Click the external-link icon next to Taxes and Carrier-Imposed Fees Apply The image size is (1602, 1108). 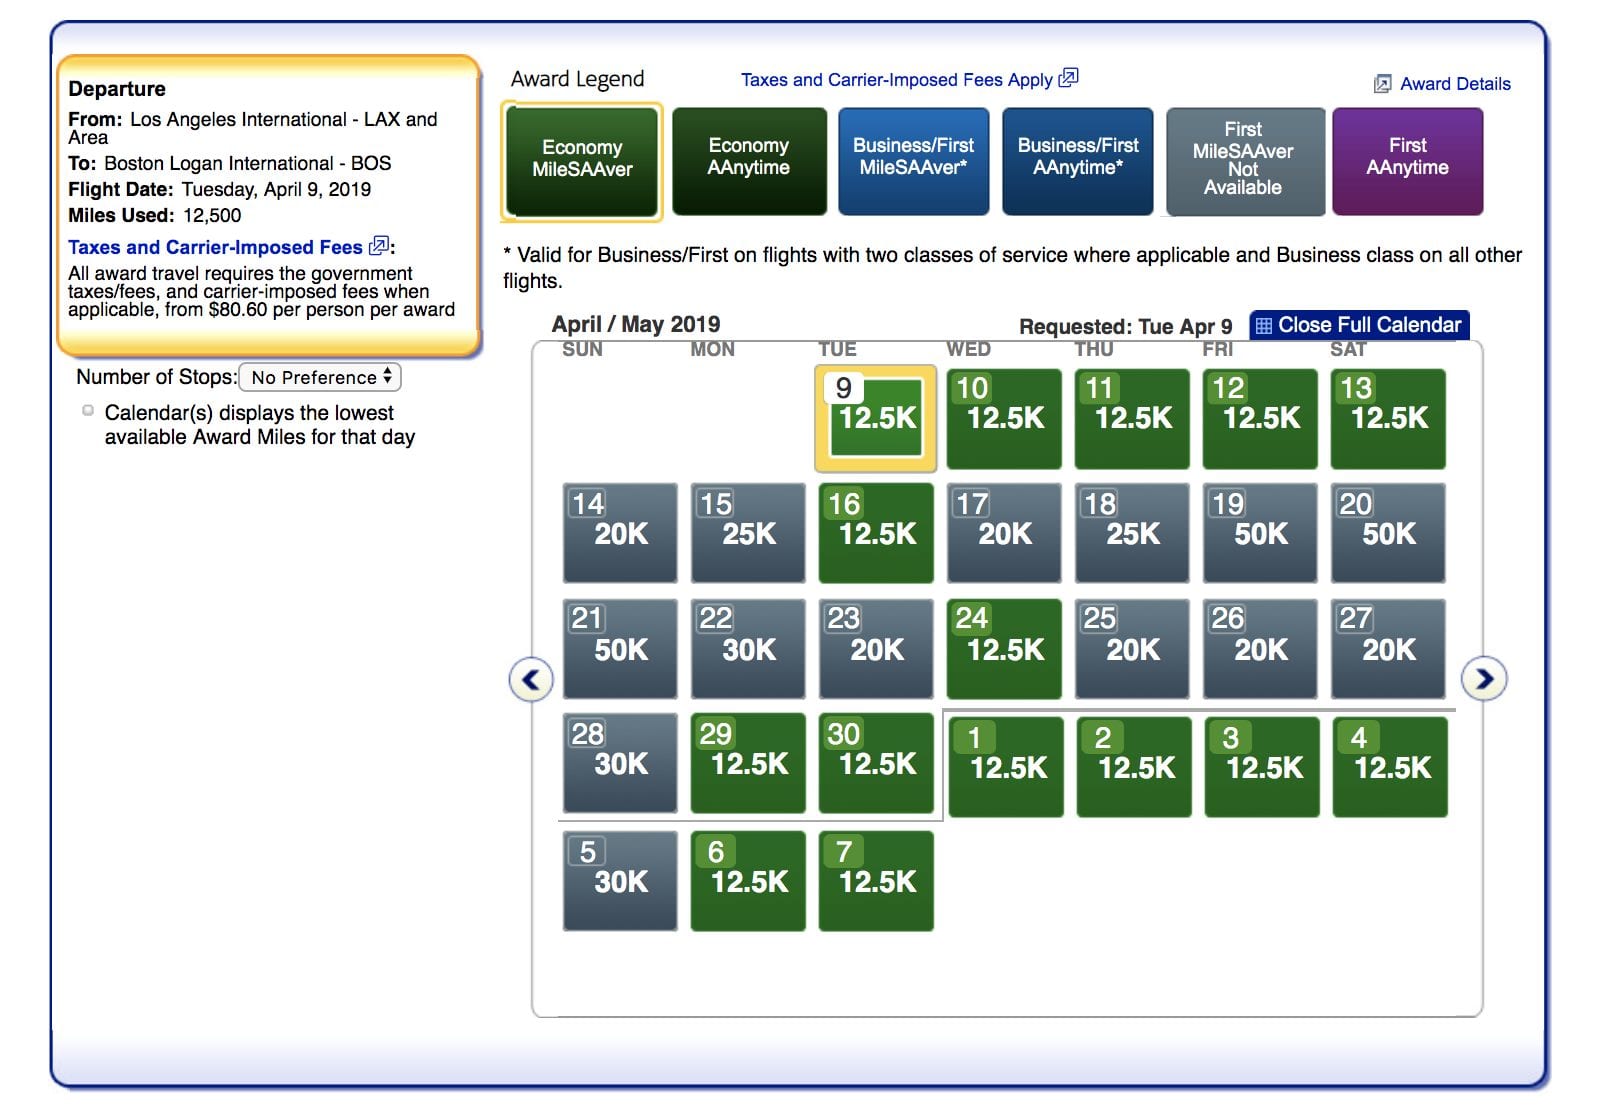[1068, 79]
